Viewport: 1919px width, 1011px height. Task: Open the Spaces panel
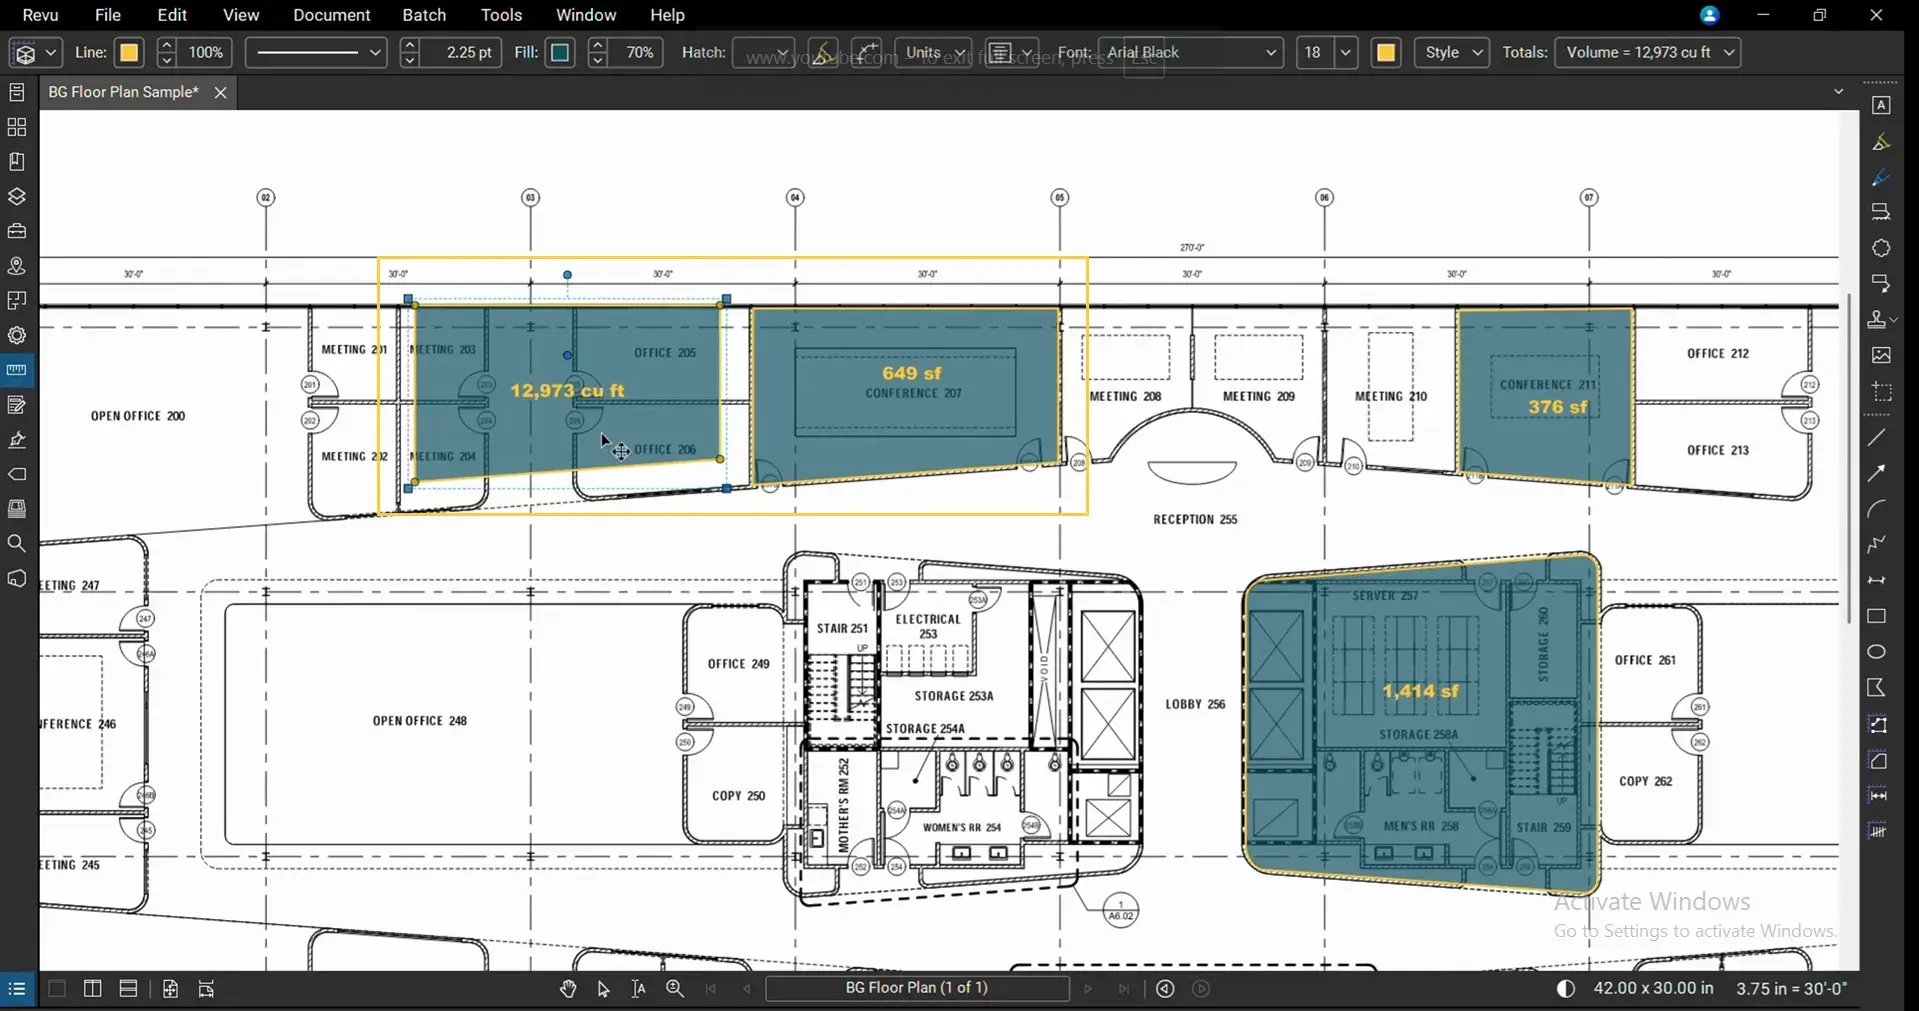[x=17, y=300]
